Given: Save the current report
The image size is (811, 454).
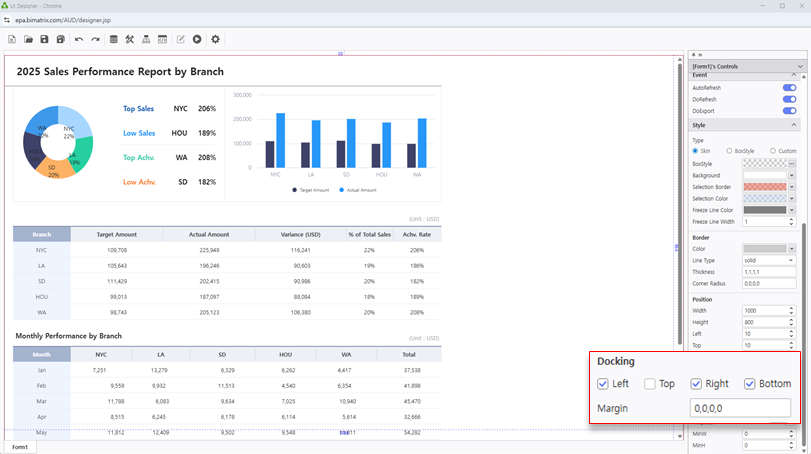Looking at the screenshot, I should click(44, 40).
